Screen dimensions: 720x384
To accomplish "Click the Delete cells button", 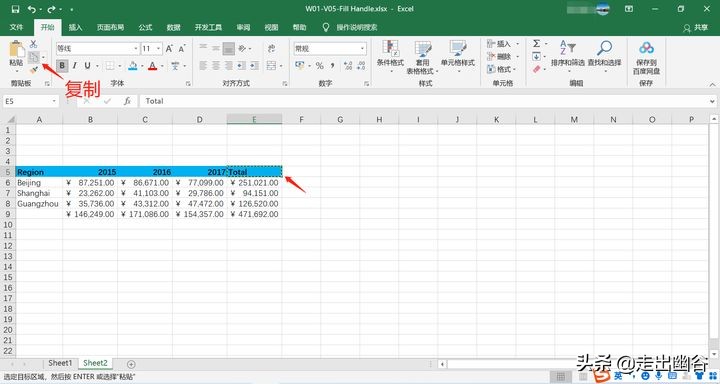I will [503, 56].
